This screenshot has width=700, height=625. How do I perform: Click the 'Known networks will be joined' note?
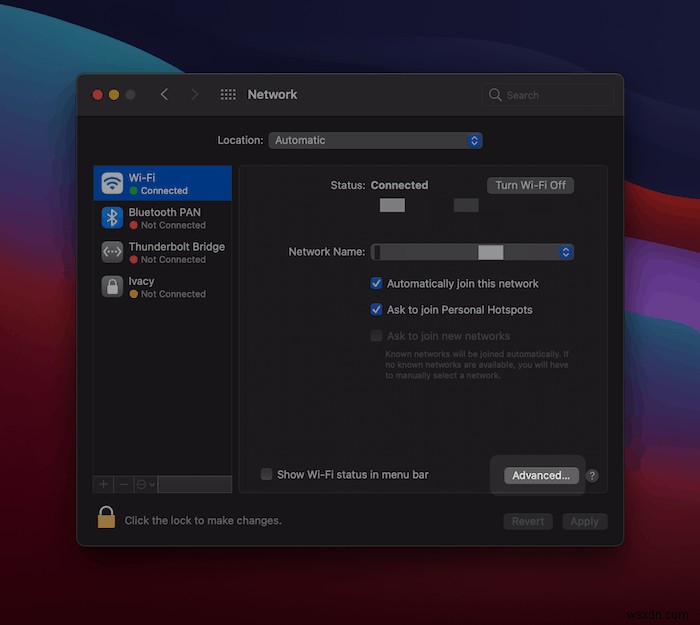pyautogui.click(x=477, y=365)
